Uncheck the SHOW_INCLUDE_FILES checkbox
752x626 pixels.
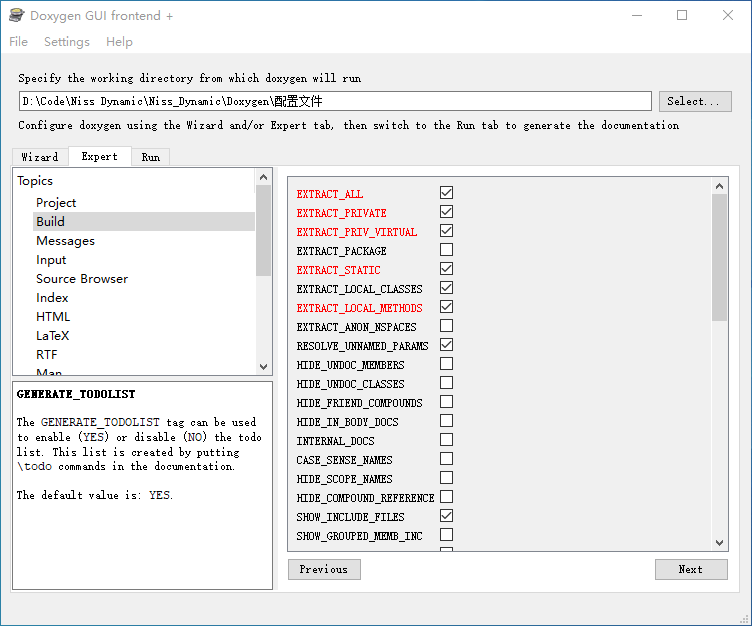pyautogui.click(x=446, y=516)
